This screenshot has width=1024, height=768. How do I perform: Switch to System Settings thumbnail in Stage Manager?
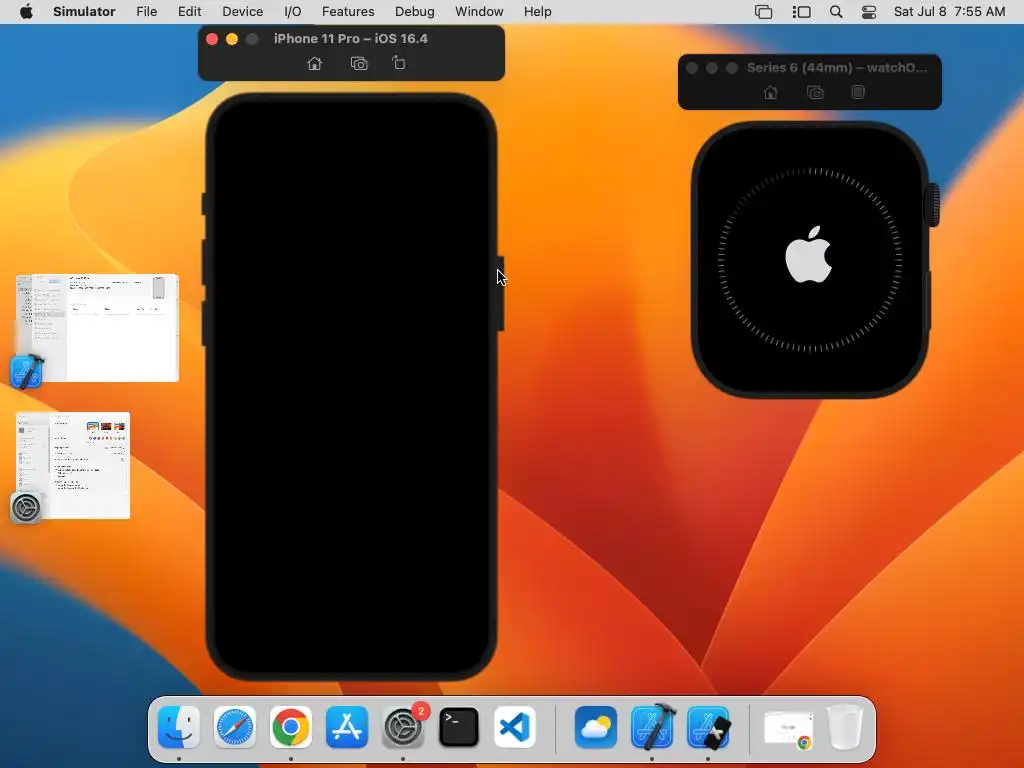point(73,466)
